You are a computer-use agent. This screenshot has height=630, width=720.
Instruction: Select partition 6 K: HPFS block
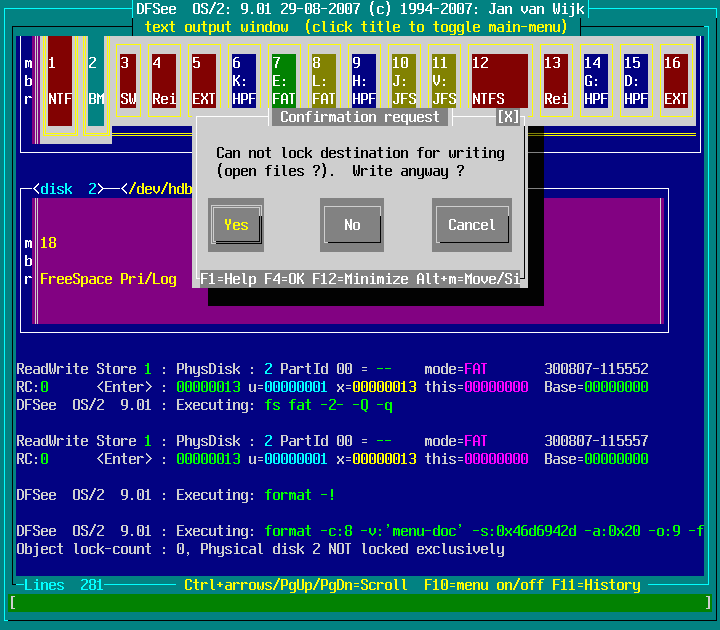[244, 81]
